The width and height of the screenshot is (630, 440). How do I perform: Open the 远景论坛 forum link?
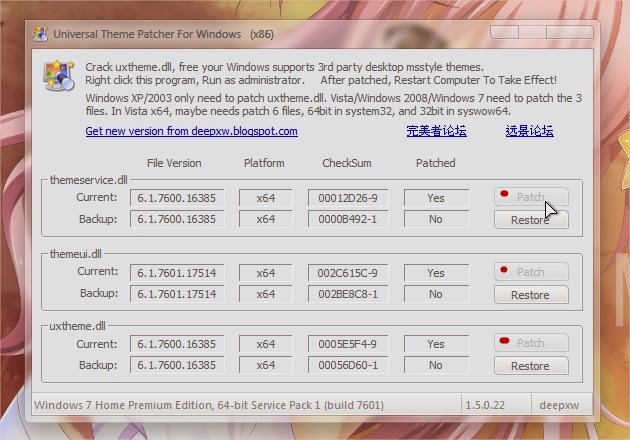coord(530,131)
